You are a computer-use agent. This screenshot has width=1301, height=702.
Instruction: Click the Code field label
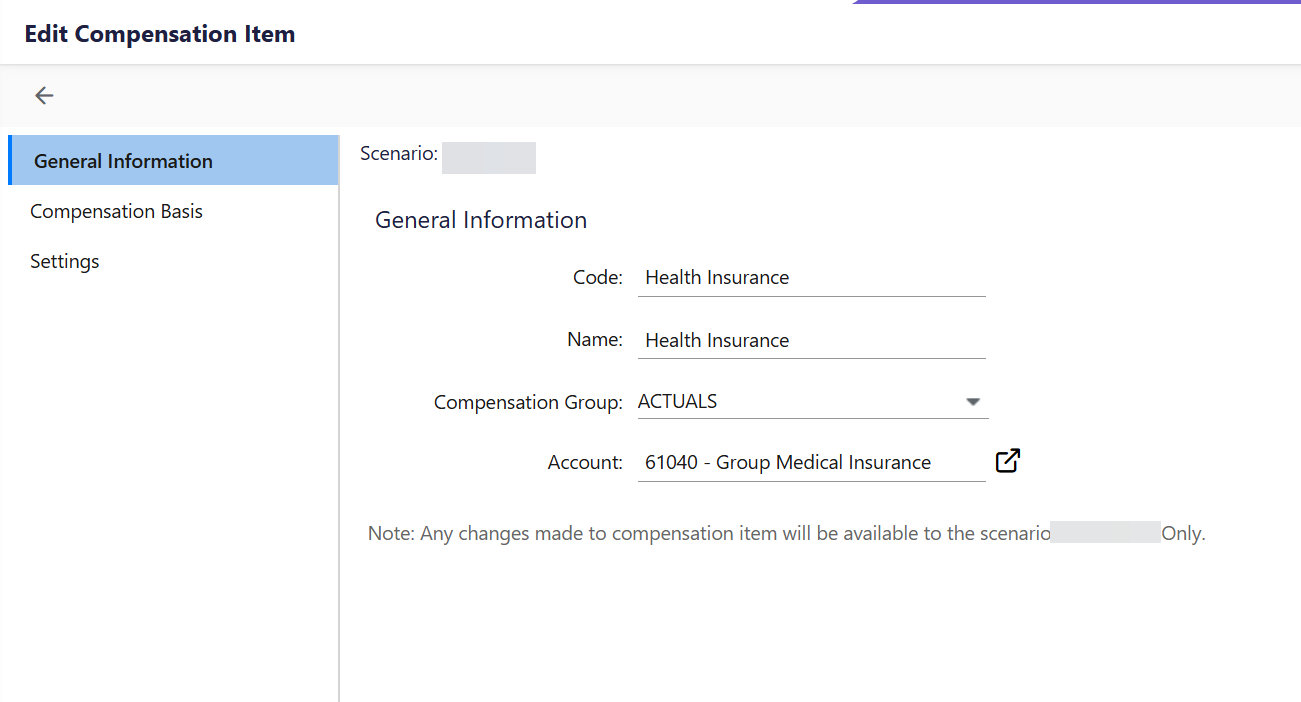point(598,278)
